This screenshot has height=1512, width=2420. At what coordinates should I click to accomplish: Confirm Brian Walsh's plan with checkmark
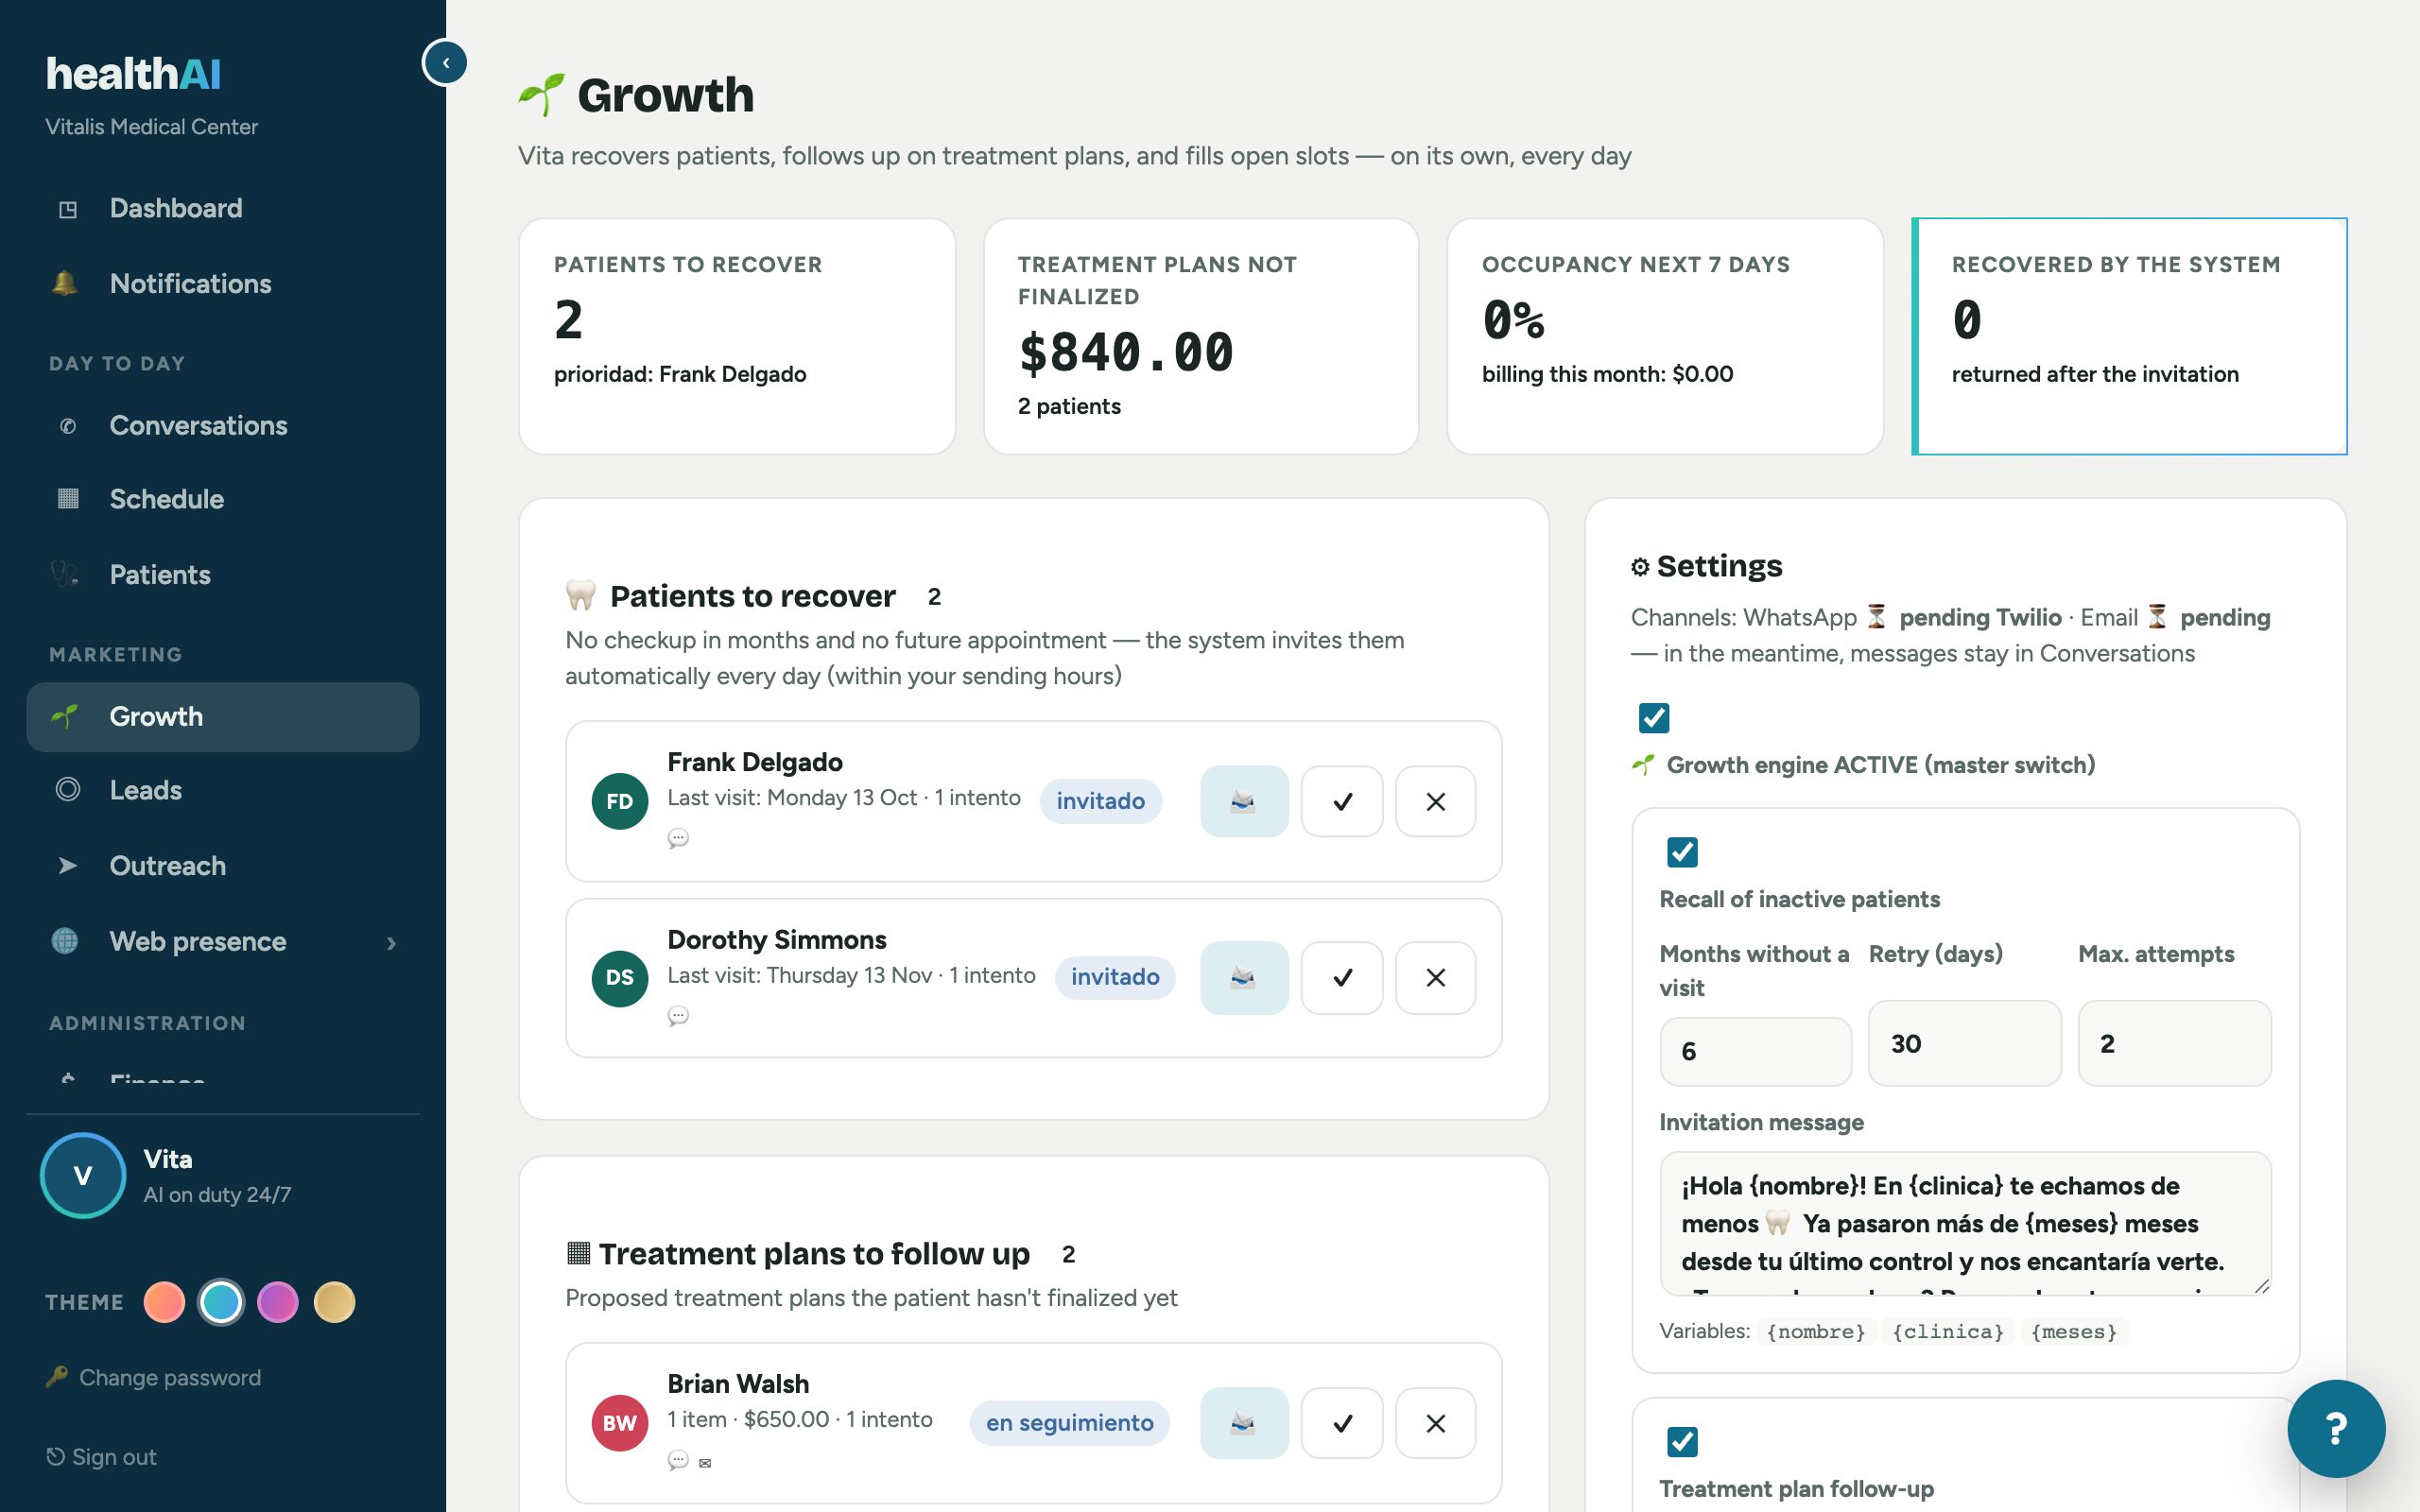(x=1342, y=1423)
